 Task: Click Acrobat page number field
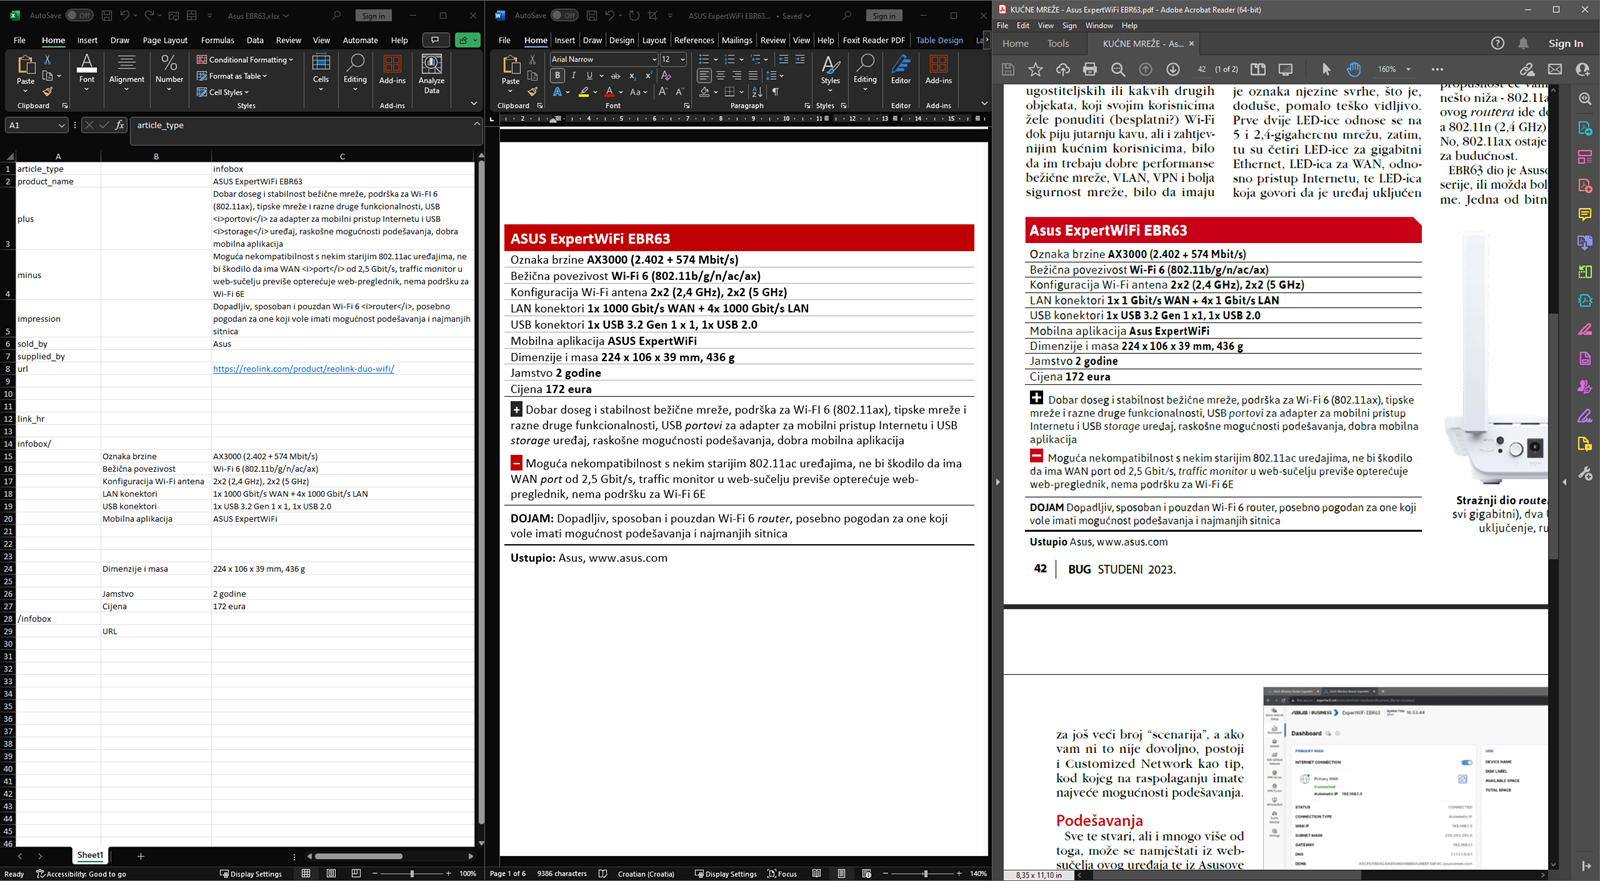coord(1201,69)
